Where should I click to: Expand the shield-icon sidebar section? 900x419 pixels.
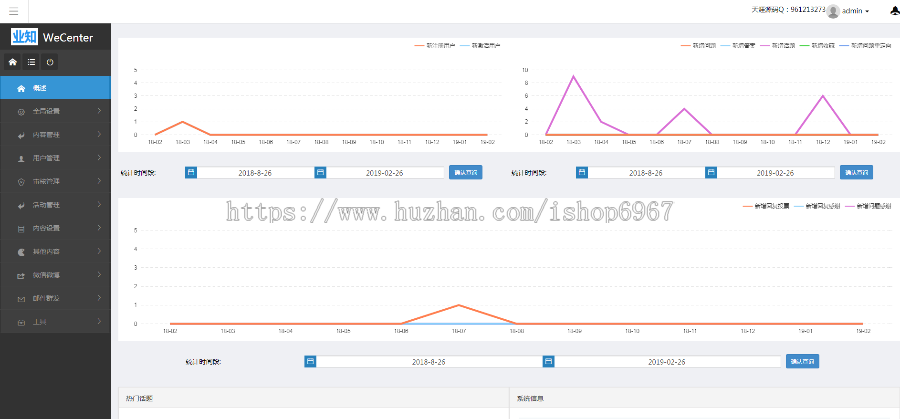55,181
